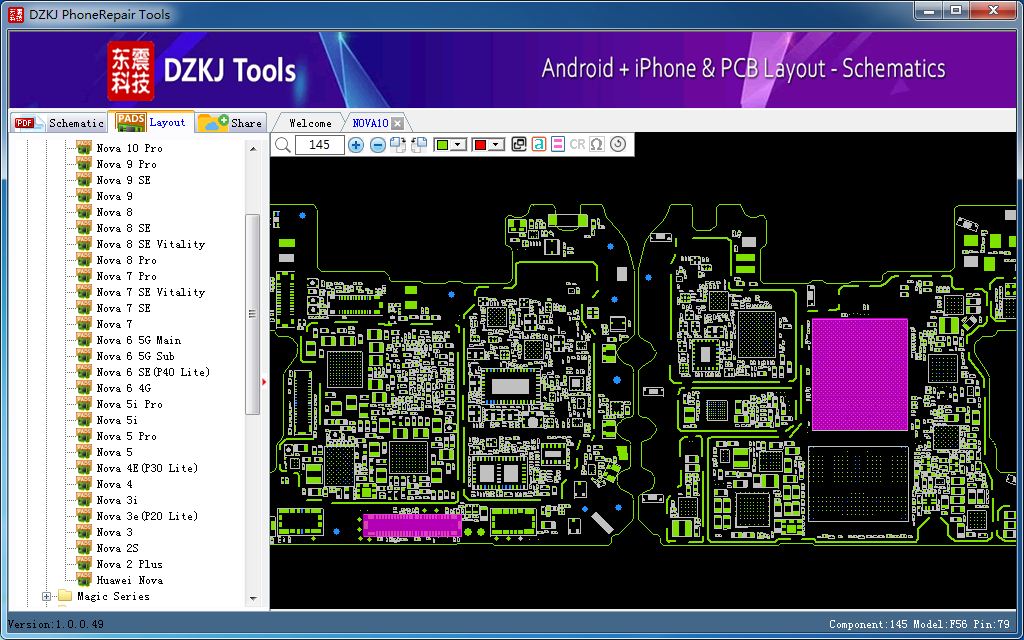This screenshot has height=640, width=1024.
Task: Click 'Component:145 Model:F56 Pin:79' status text
Action: (x=919, y=624)
